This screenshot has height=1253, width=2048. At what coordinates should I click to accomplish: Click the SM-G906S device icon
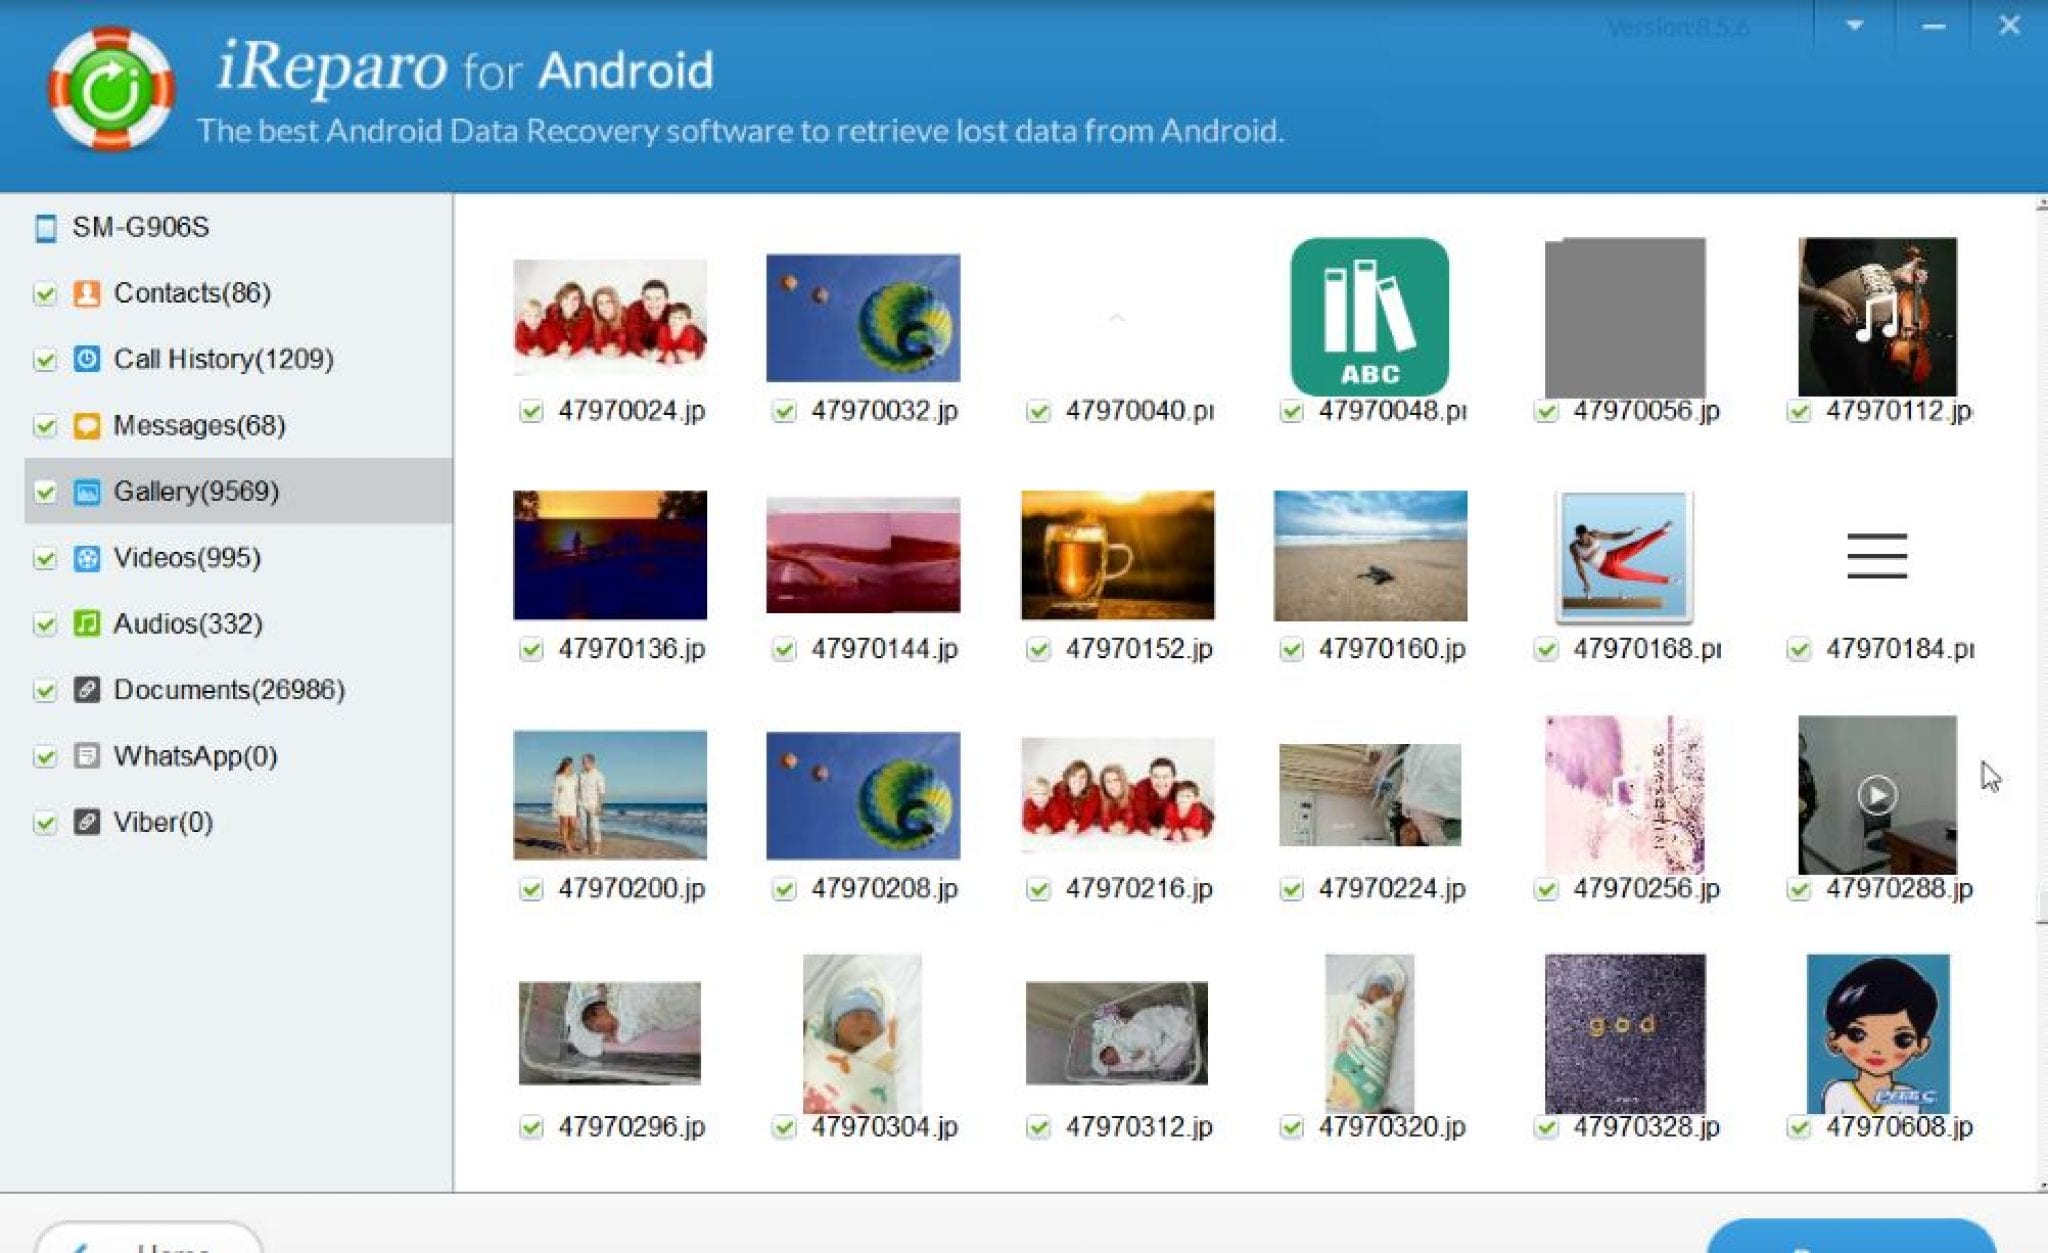click(45, 228)
